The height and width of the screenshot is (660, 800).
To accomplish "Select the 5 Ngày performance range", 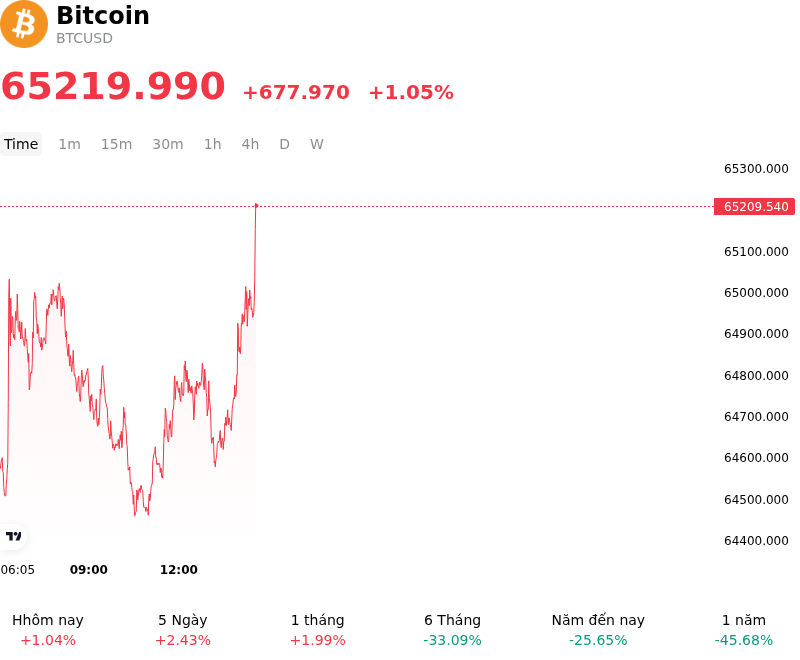I will tap(183, 630).
